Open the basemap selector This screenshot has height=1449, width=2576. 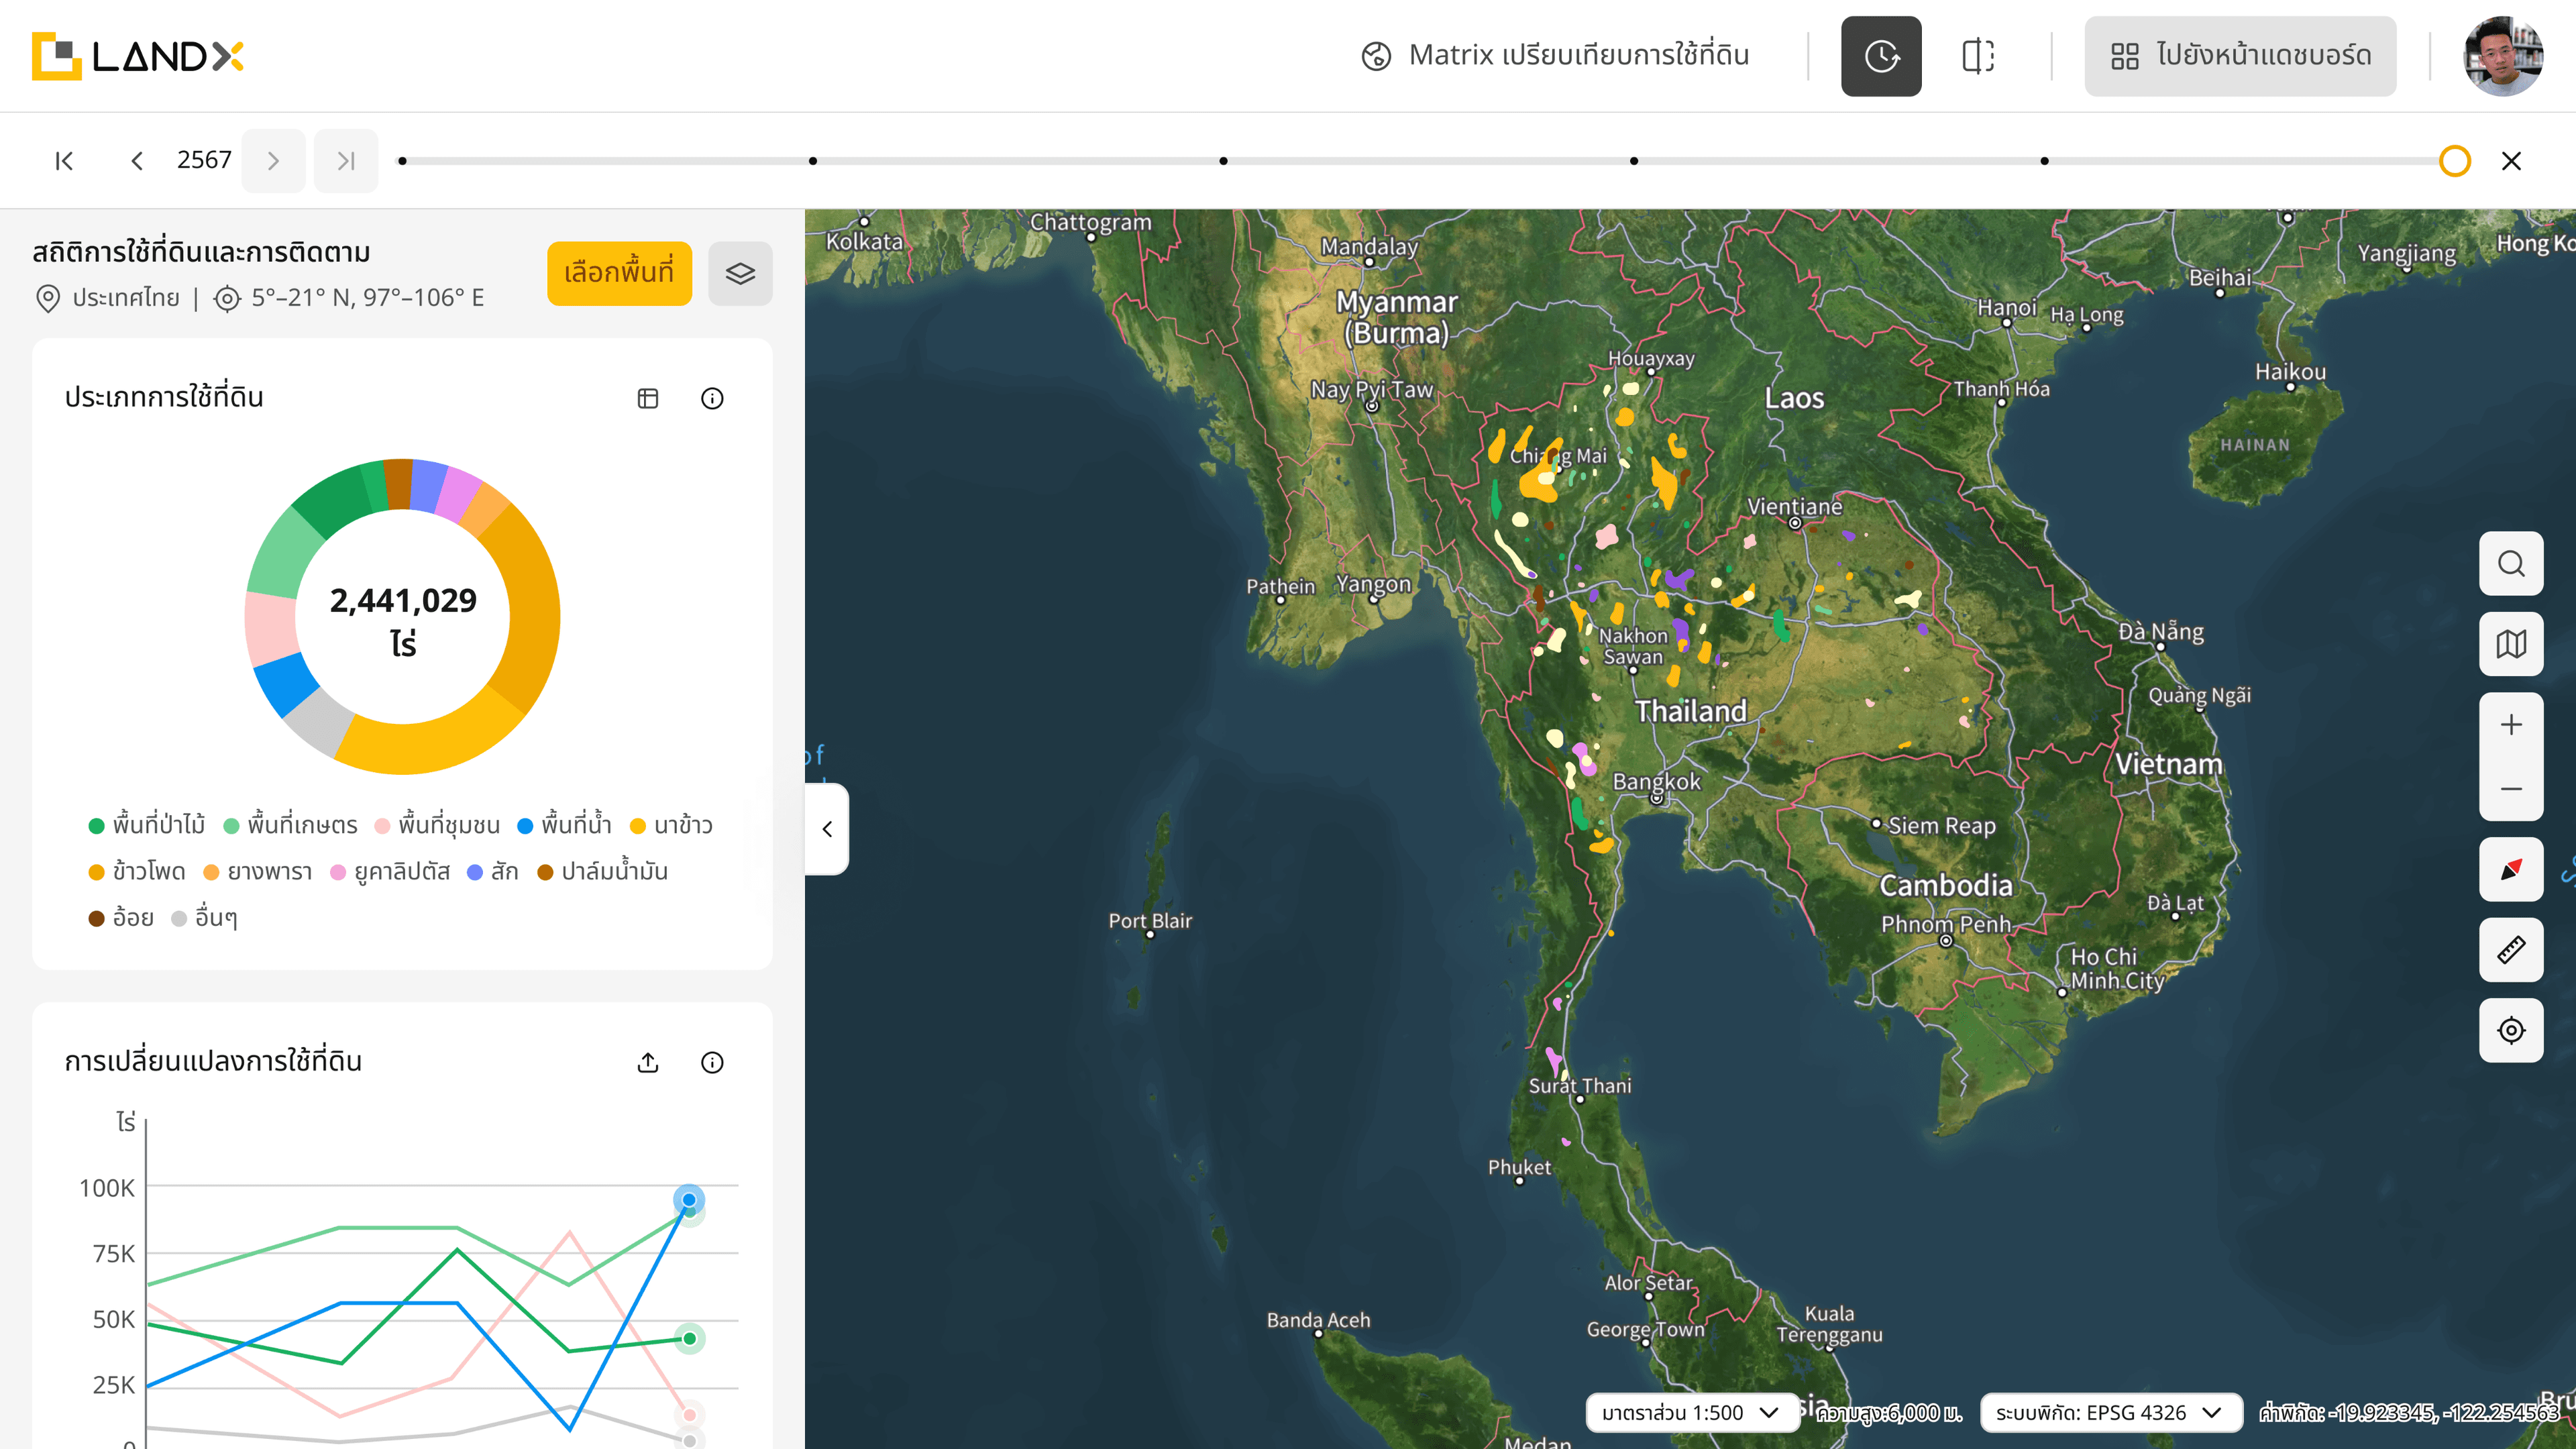2511,644
